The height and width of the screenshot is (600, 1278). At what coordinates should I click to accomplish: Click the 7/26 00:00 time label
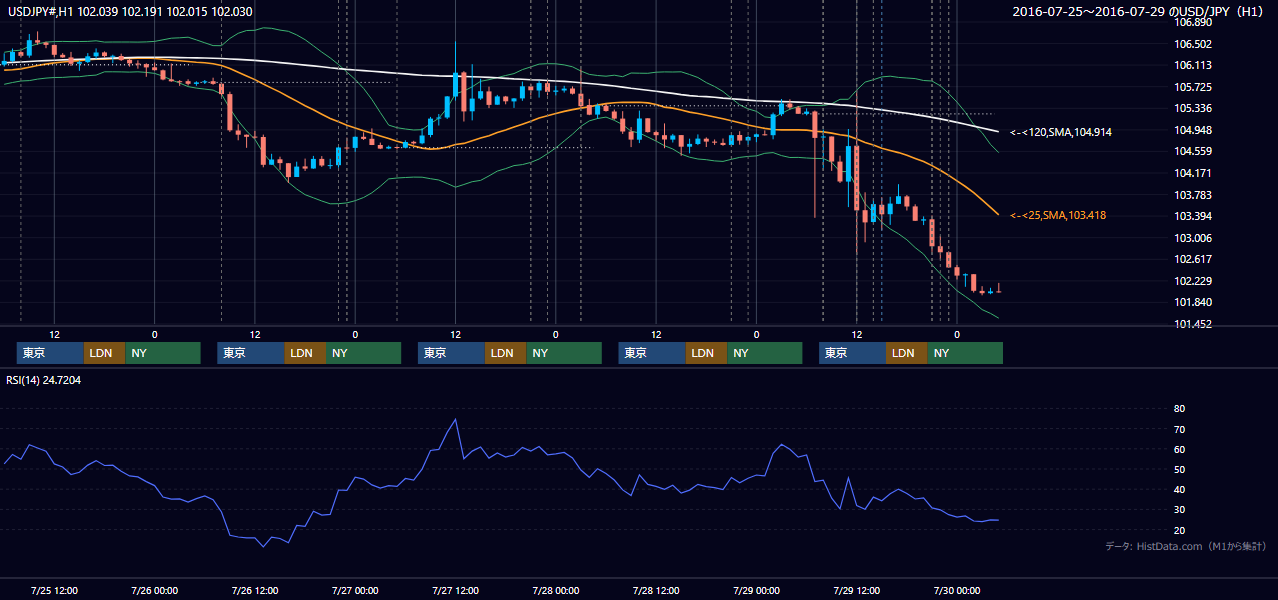155,590
